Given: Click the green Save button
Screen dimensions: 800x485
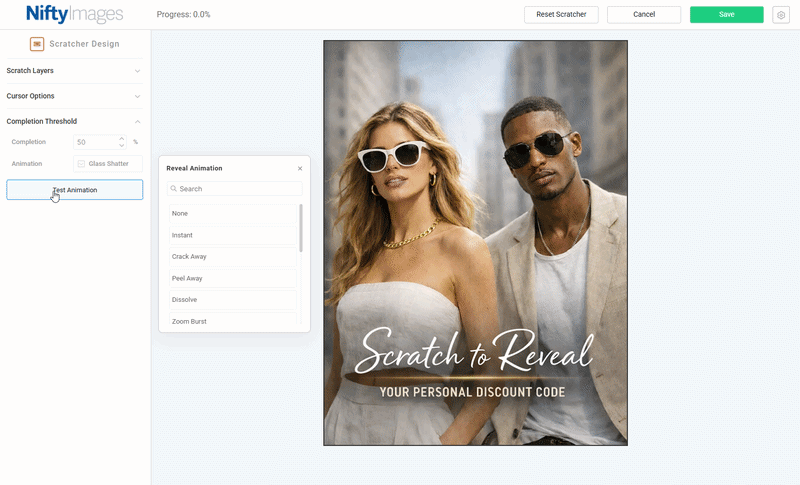Looking at the screenshot, I should point(726,15).
